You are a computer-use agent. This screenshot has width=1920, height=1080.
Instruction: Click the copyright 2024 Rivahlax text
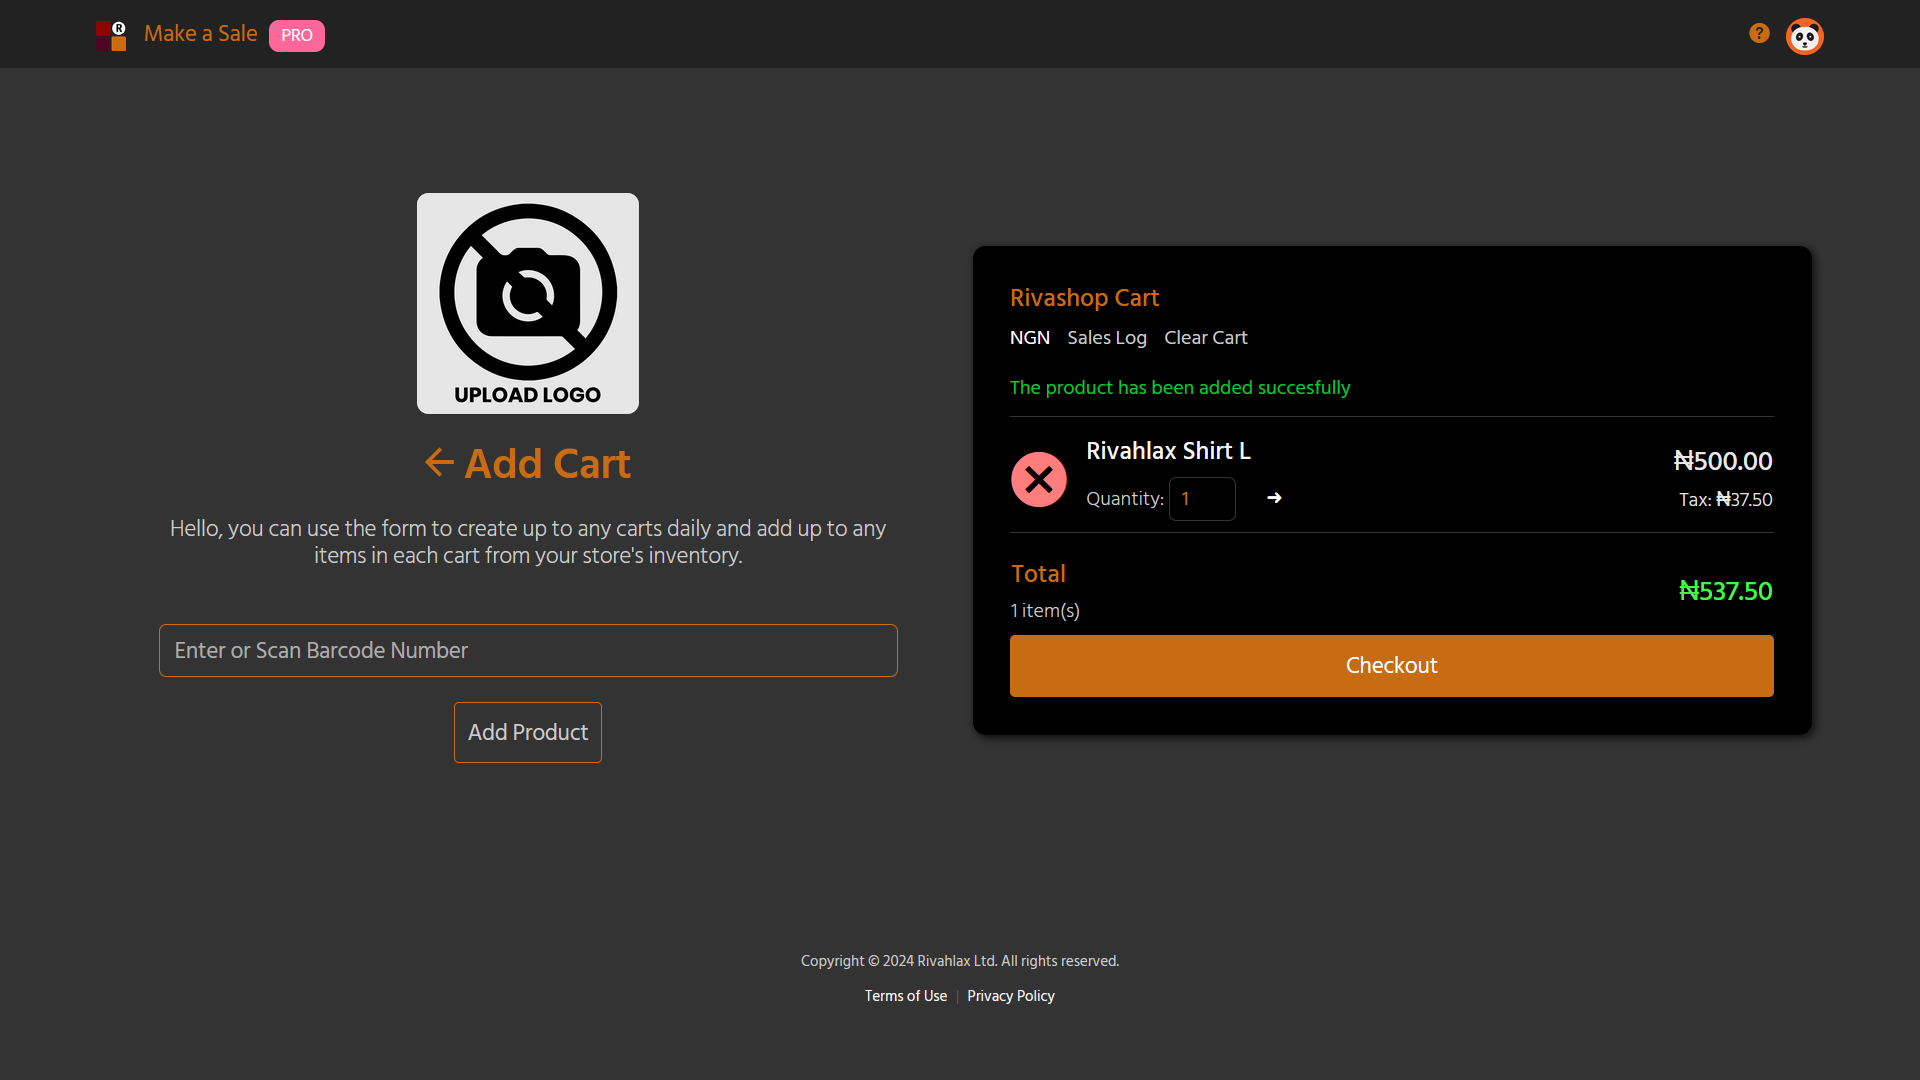click(960, 961)
